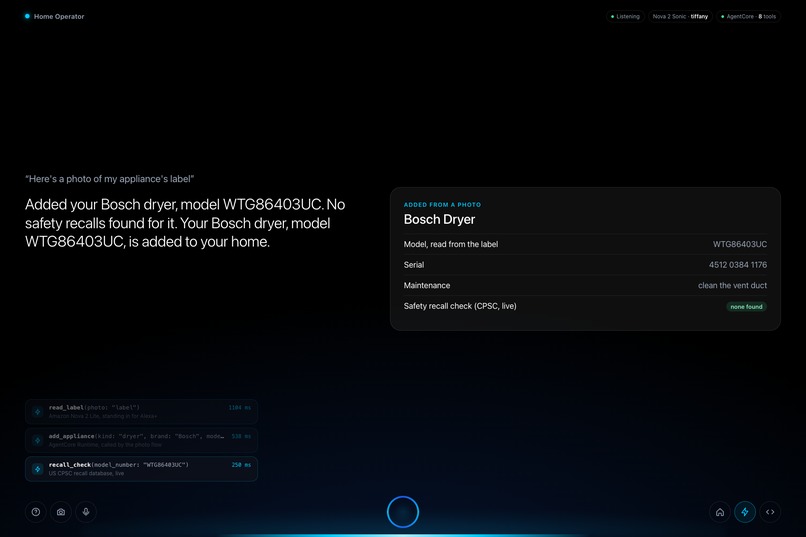Click the Home Operator blue dot
This screenshot has width=806, height=537.
[27, 16]
